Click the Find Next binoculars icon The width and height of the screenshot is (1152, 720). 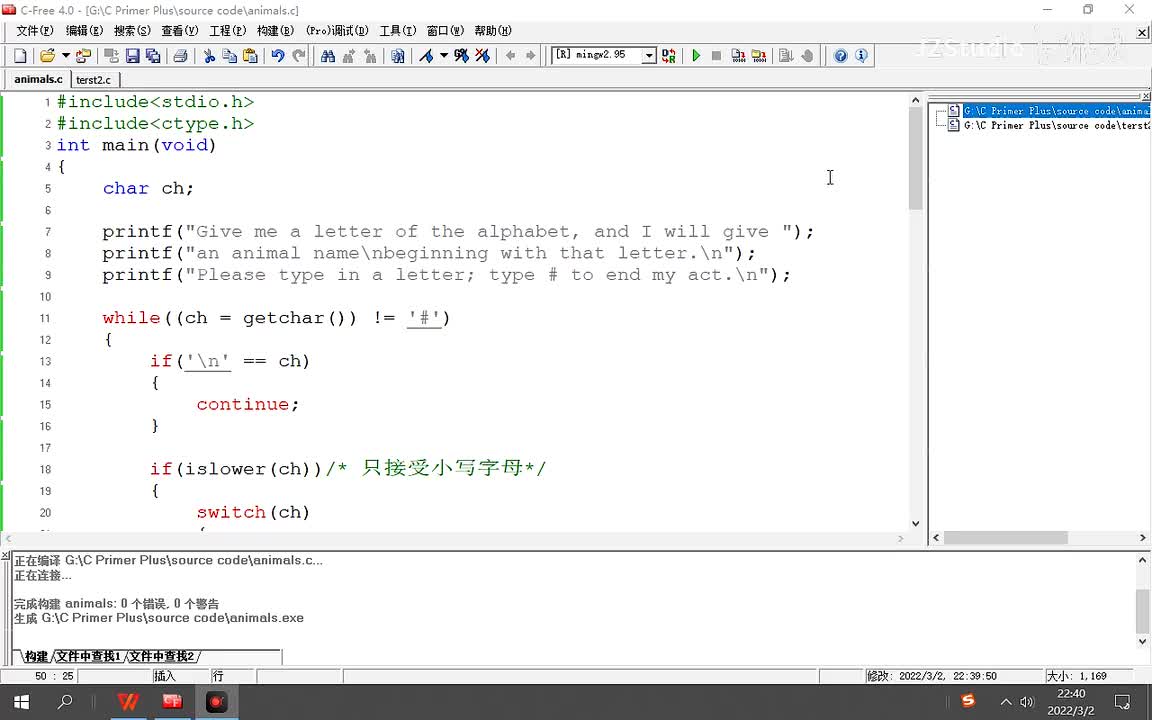(x=348, y=56)
